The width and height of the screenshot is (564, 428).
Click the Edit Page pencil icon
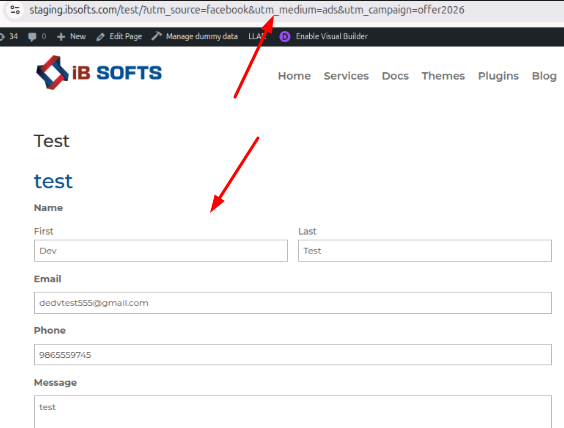pyautogui.click(x=100, y=37)
